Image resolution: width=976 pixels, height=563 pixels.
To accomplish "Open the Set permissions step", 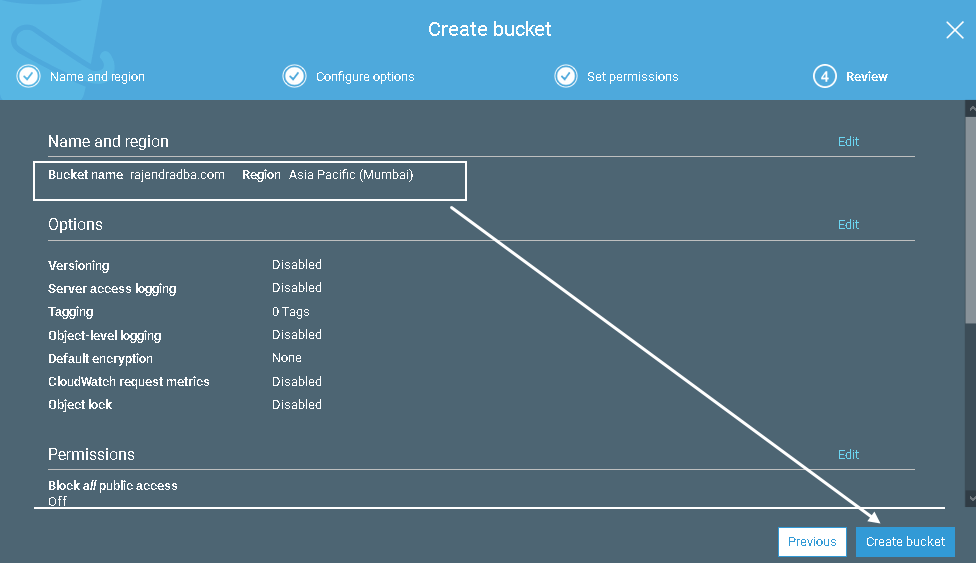I will (x=632, y=77).
